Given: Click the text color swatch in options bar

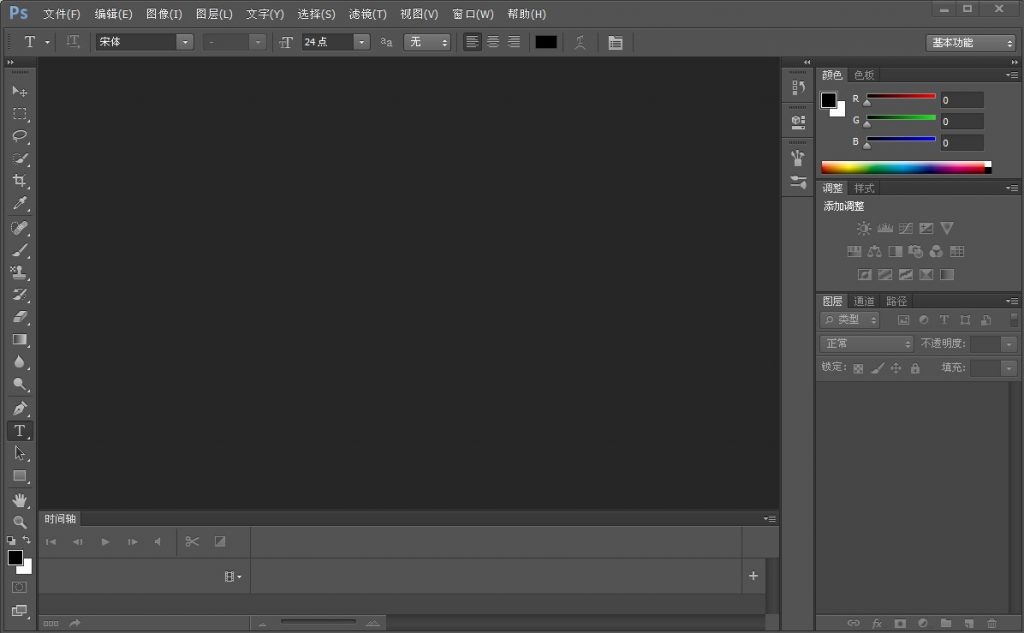Looking at the screenshot, I should click(546, 42).
